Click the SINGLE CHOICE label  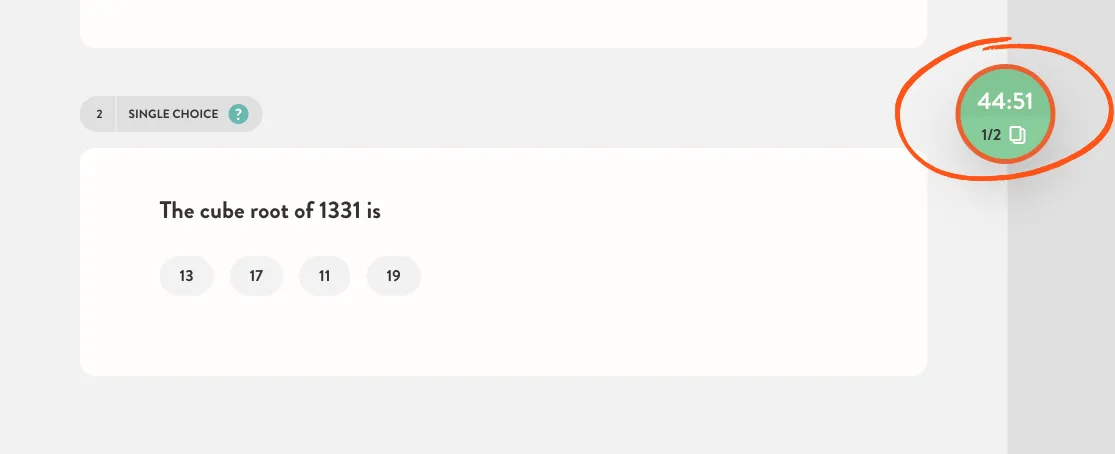click(174, 114)
